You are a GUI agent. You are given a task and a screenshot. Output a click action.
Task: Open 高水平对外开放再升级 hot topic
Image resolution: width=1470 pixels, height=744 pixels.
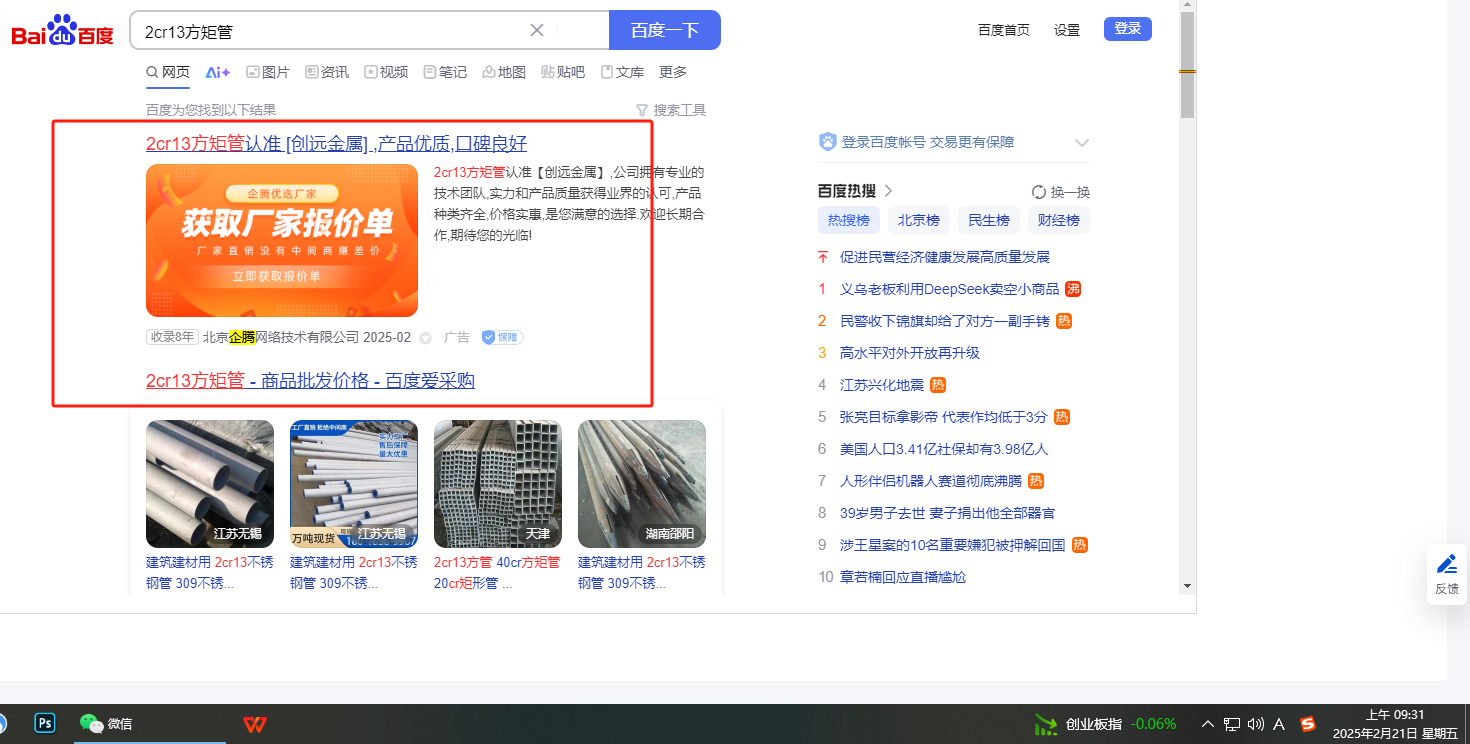(910, 353)
